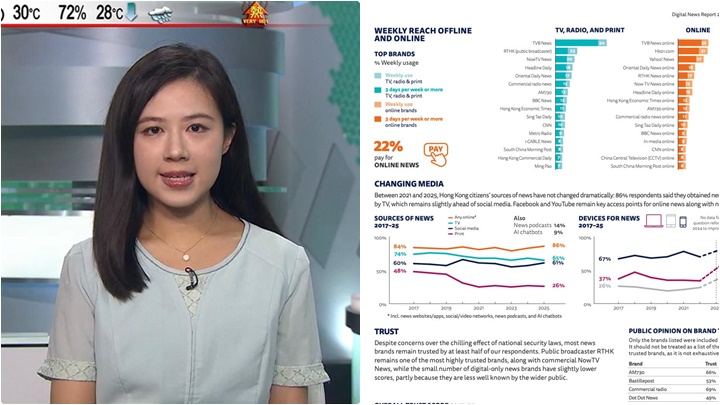Viewport: 720px width, 405px height.
Task: Click the 'SOURCES OF NEWS 2017–25' chart title
Action: (404, 222)
